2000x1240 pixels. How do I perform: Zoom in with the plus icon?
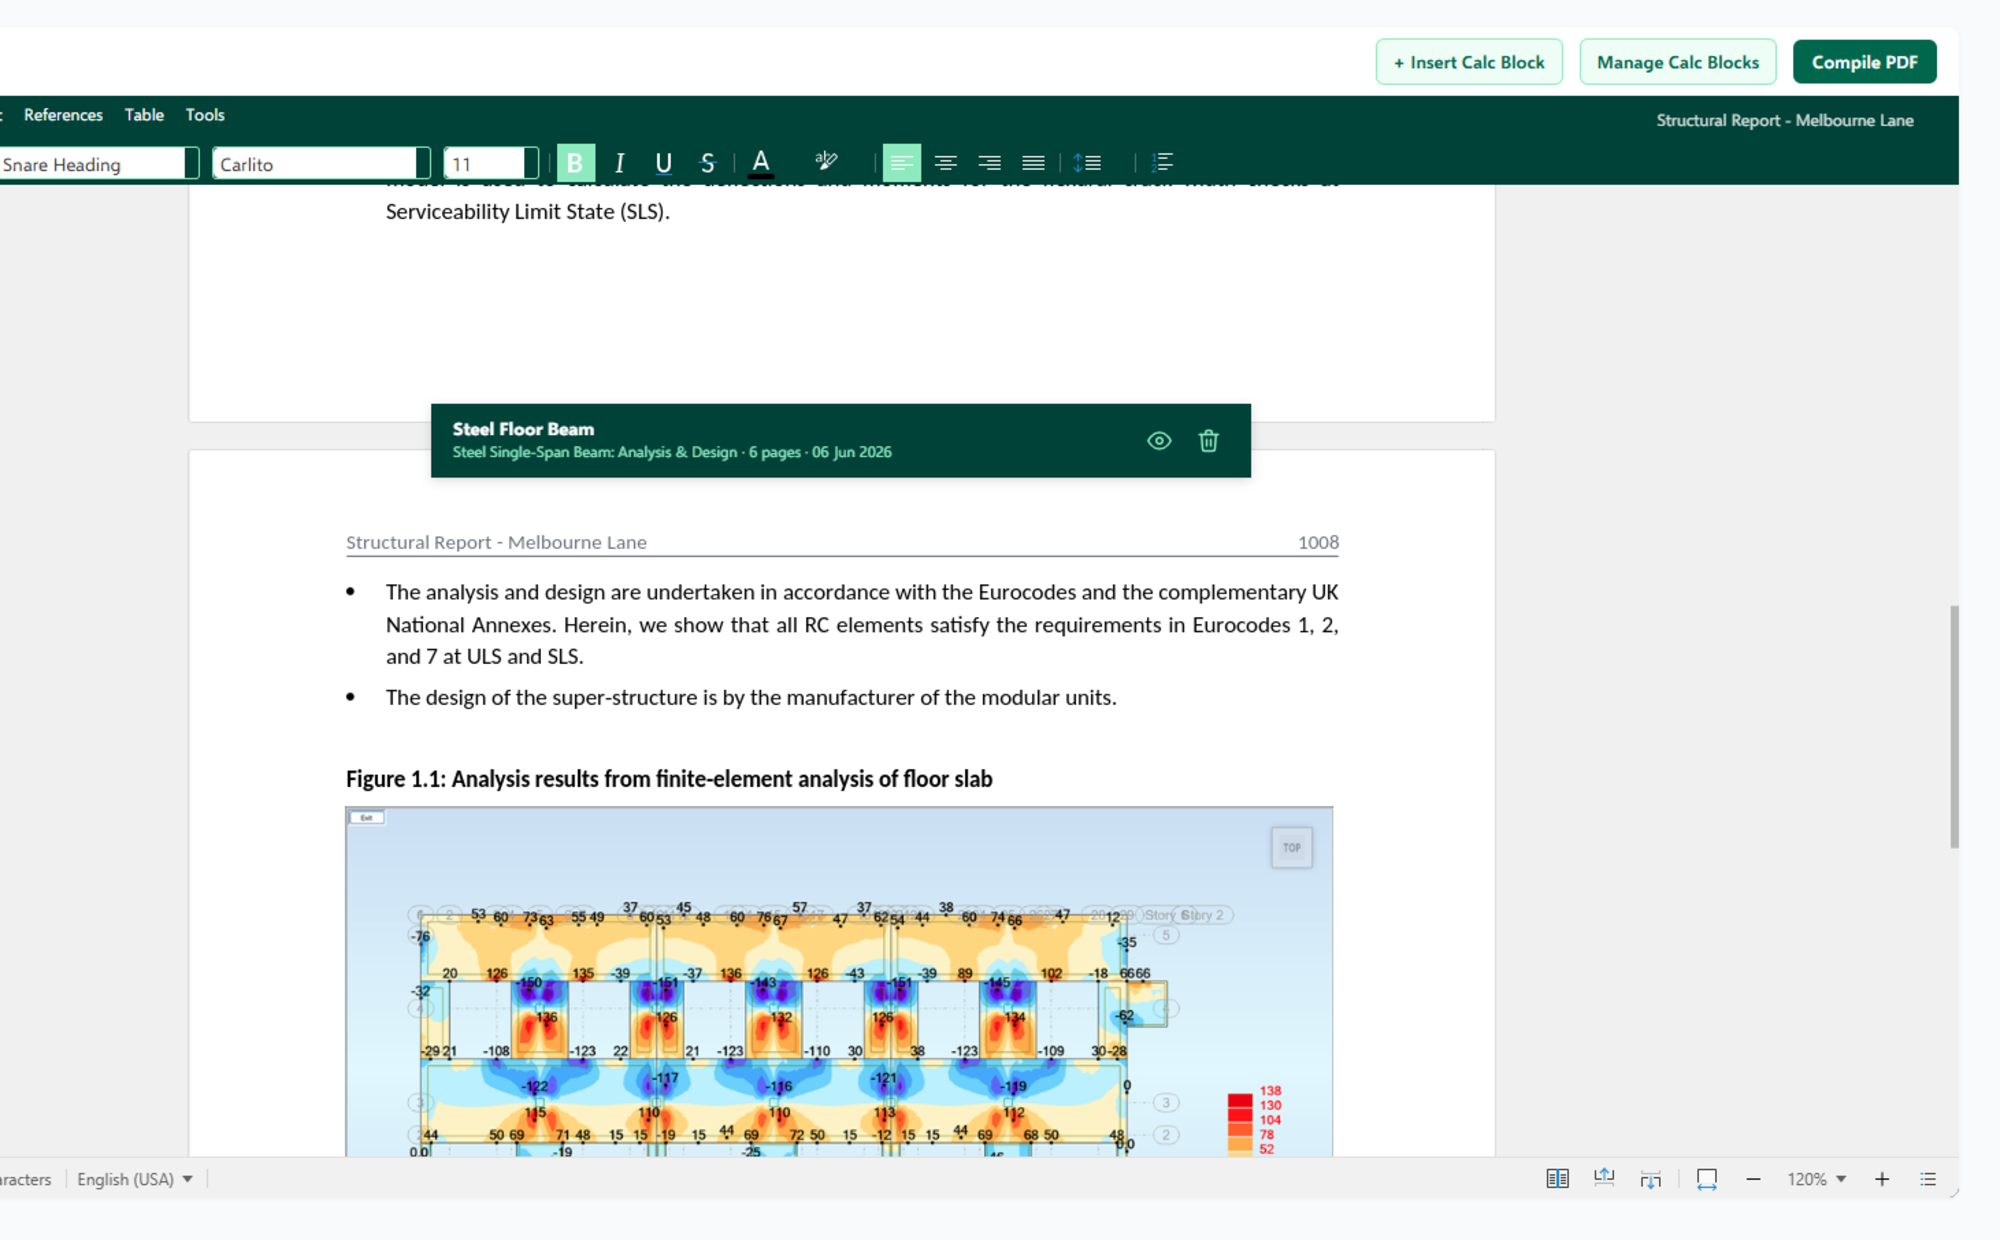pyautogui.click(x=1882, y=1179)
